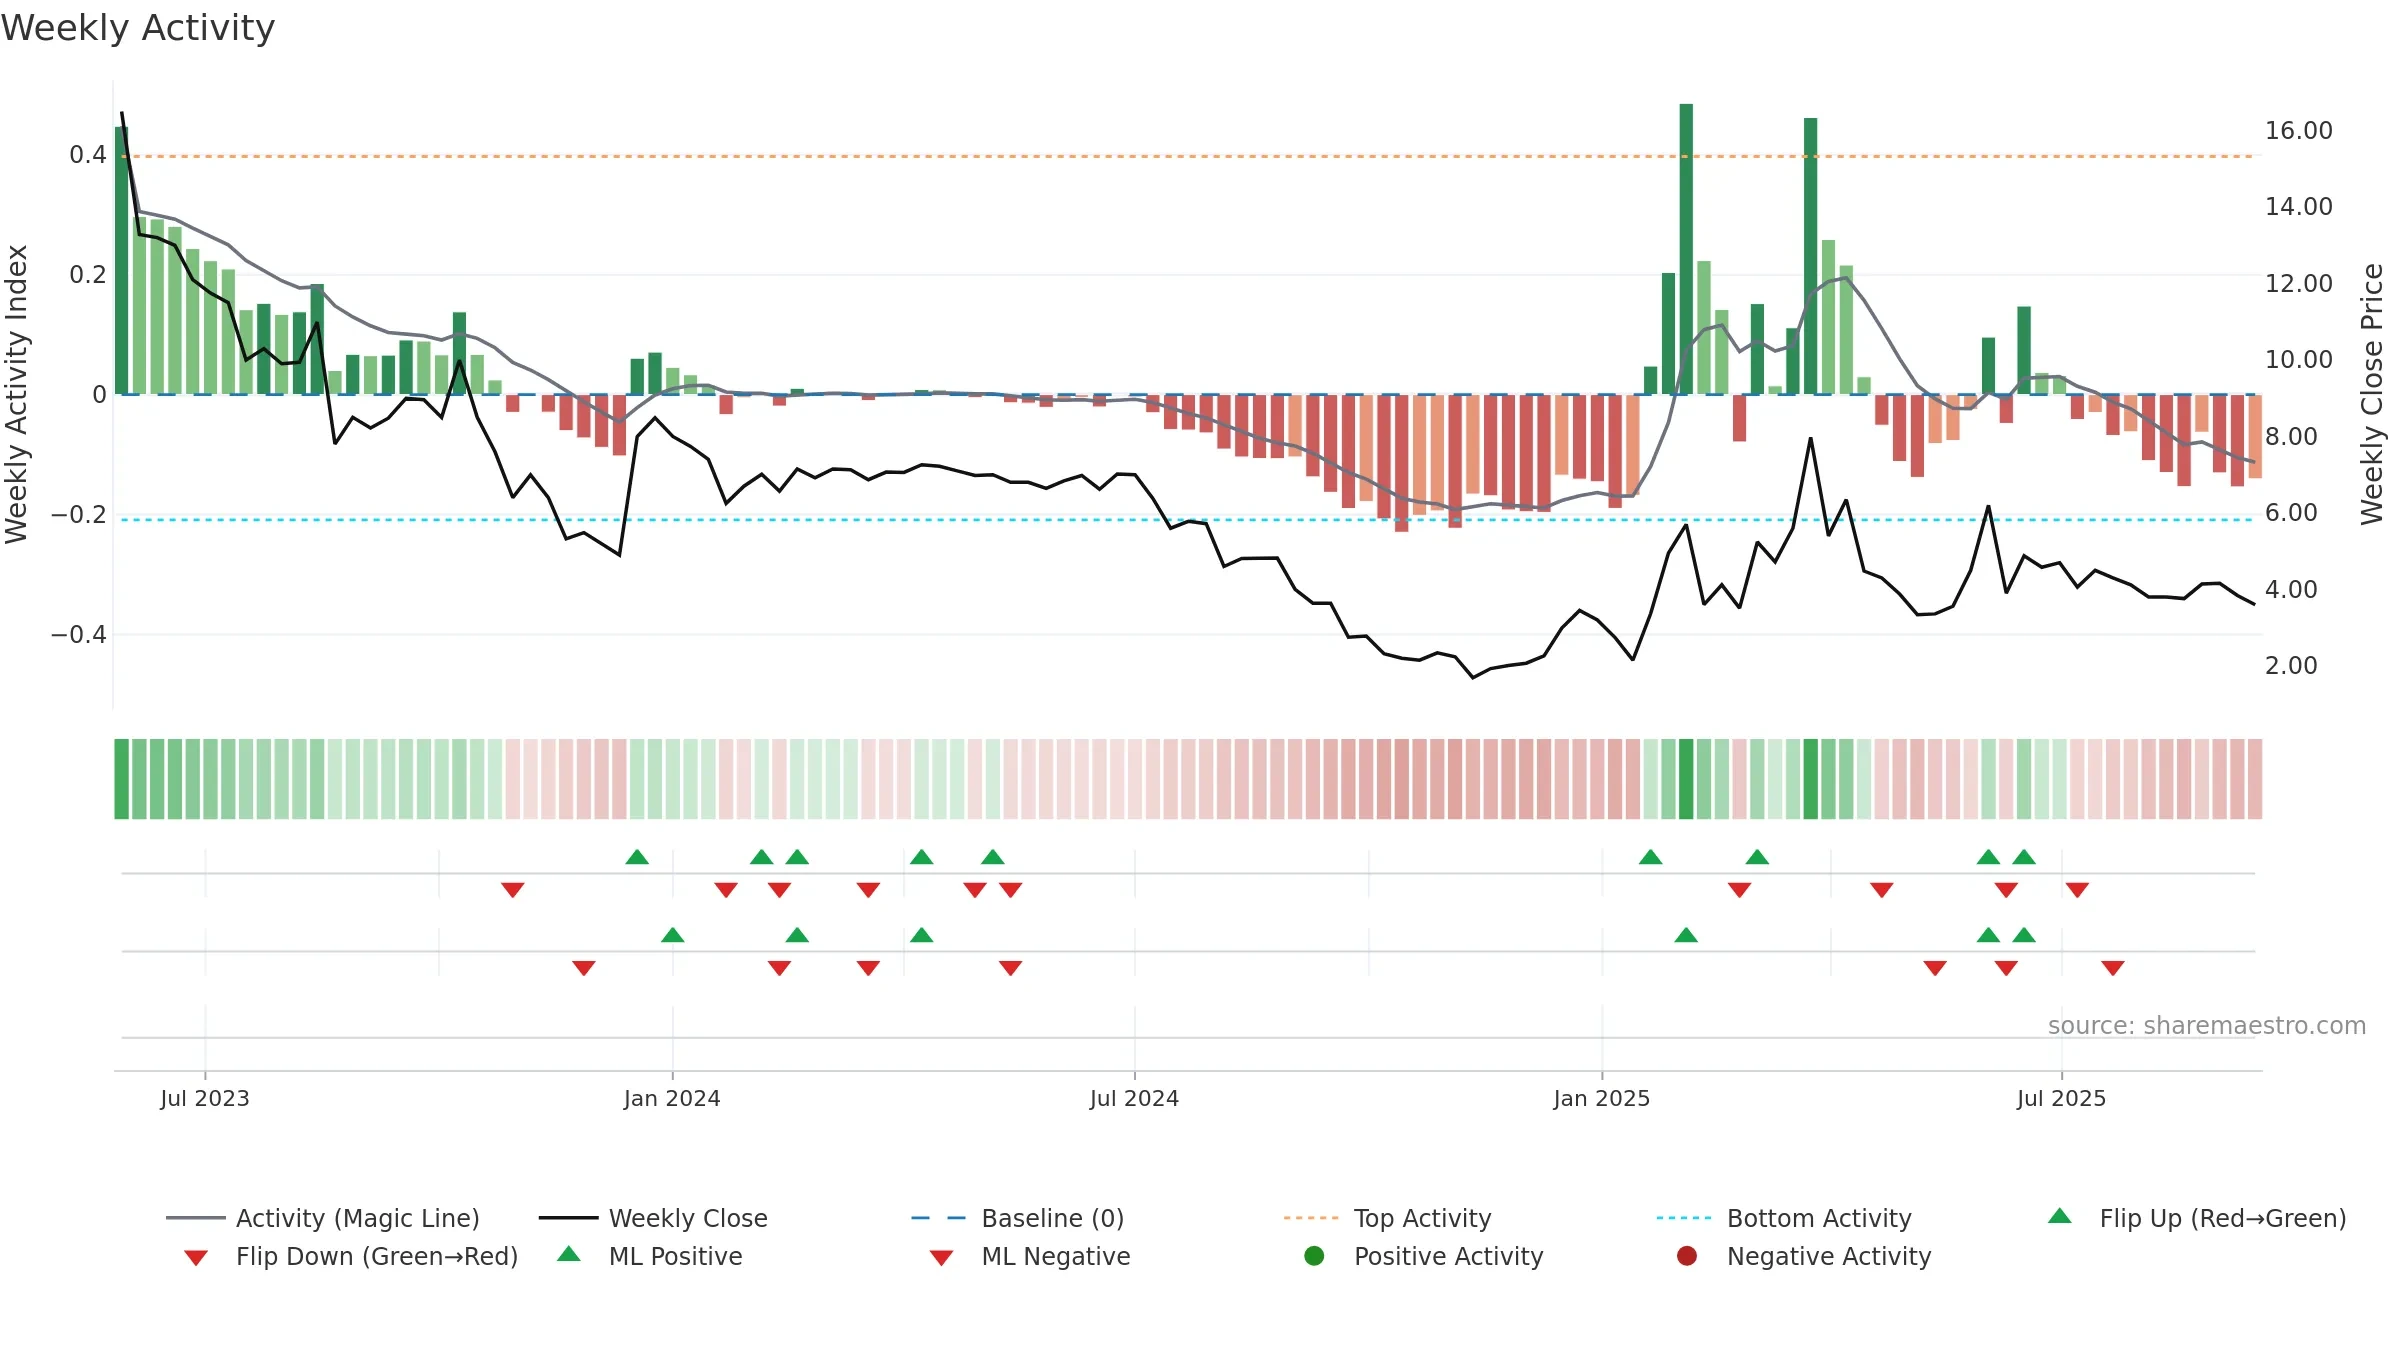Screen dimensions: 2400x1350
Task: Click the 16.00 price axis tick
Action: click(x=2299, y=130)
